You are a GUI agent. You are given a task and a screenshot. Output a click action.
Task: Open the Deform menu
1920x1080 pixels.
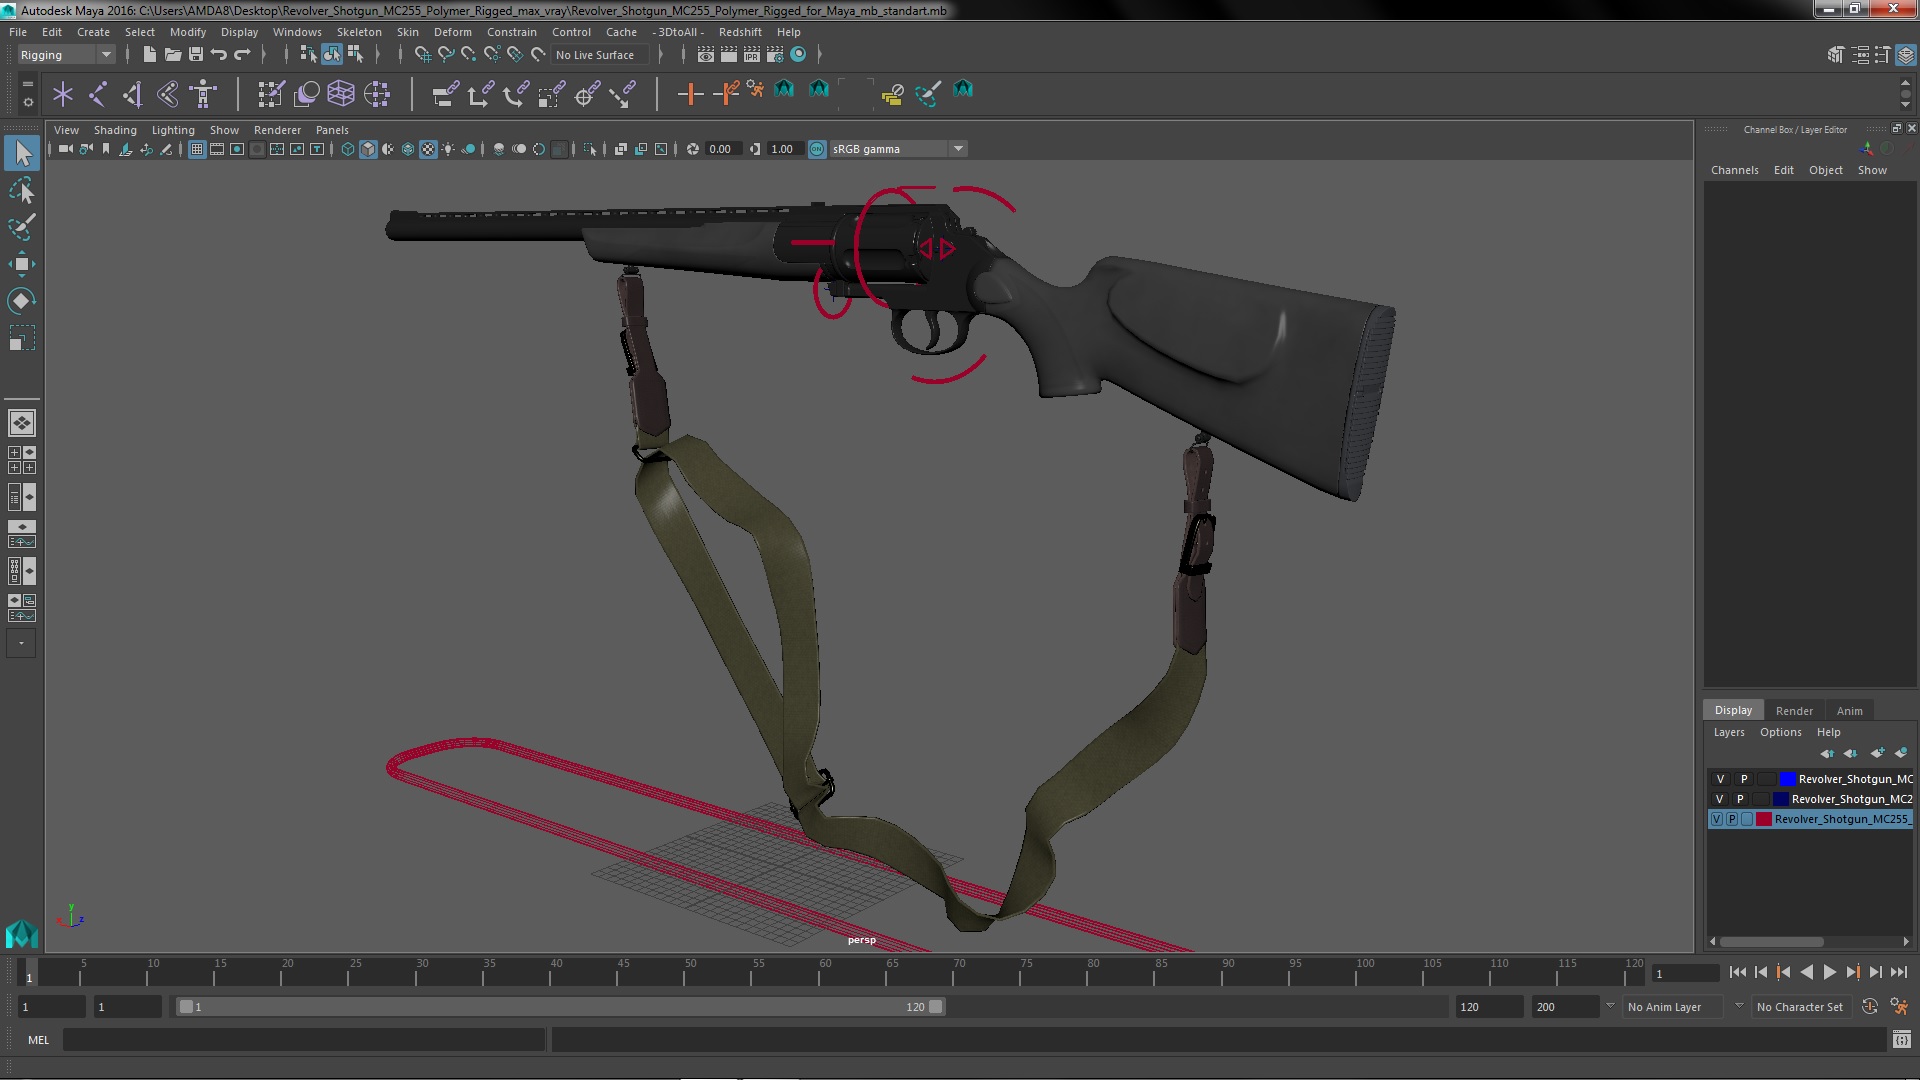[452, 32]
